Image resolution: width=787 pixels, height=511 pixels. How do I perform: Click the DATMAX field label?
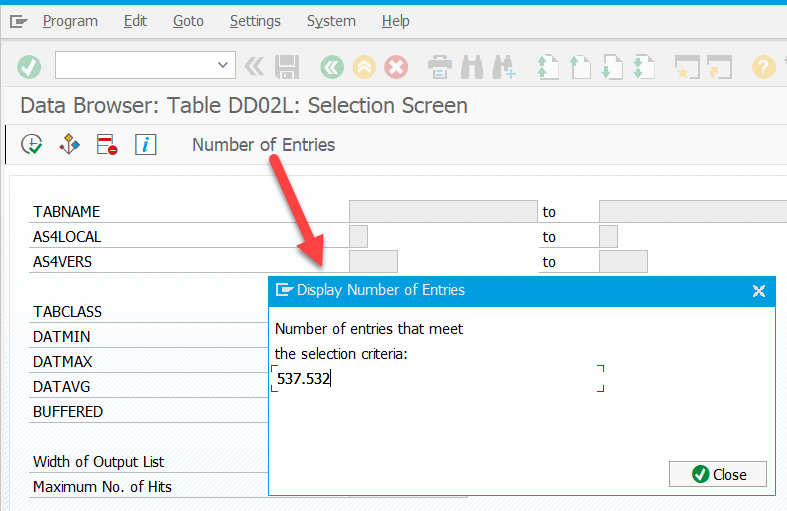63,362
